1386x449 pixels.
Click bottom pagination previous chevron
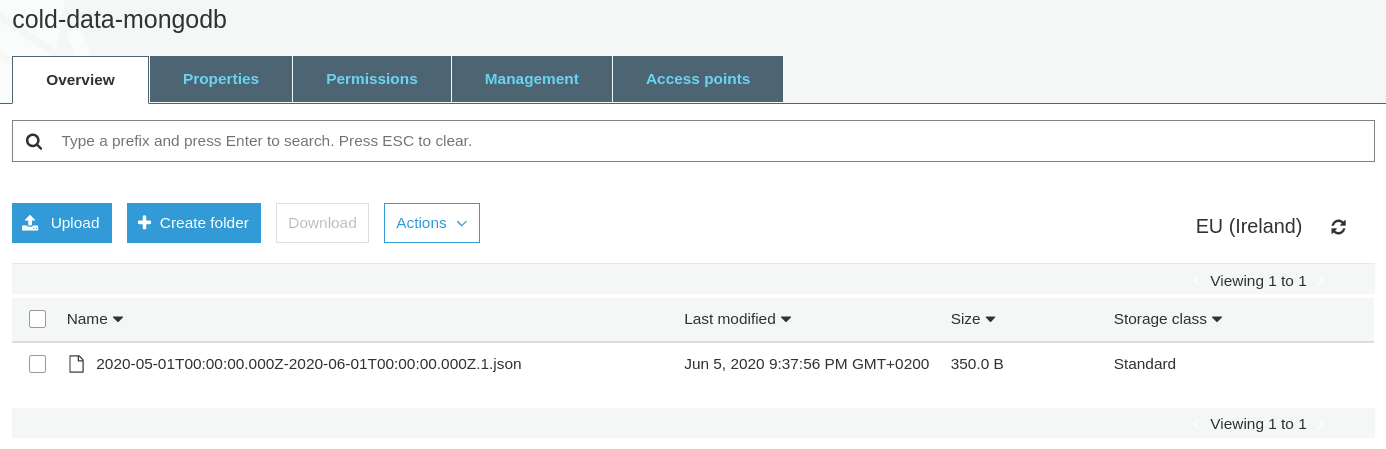point(1195,425)
